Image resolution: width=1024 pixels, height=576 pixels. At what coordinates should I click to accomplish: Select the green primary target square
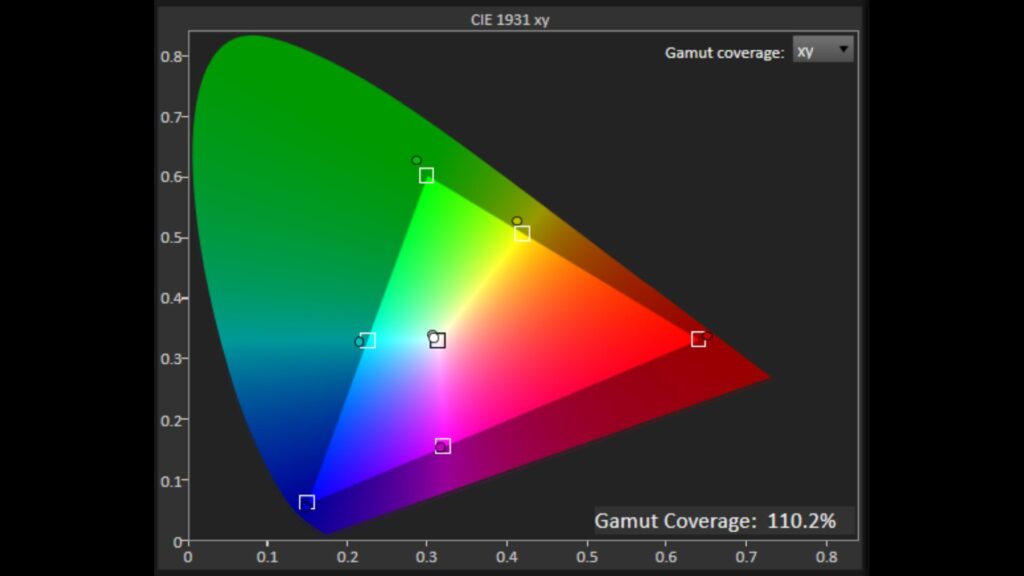tap(426, 176)
